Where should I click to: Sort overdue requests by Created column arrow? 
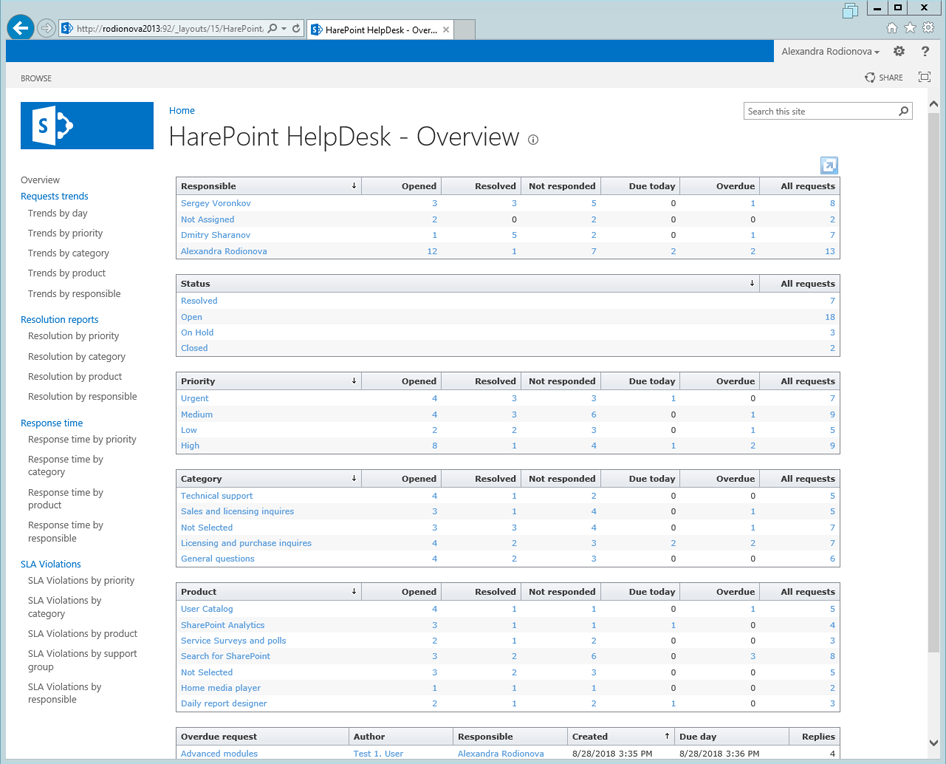click(667, 736)
